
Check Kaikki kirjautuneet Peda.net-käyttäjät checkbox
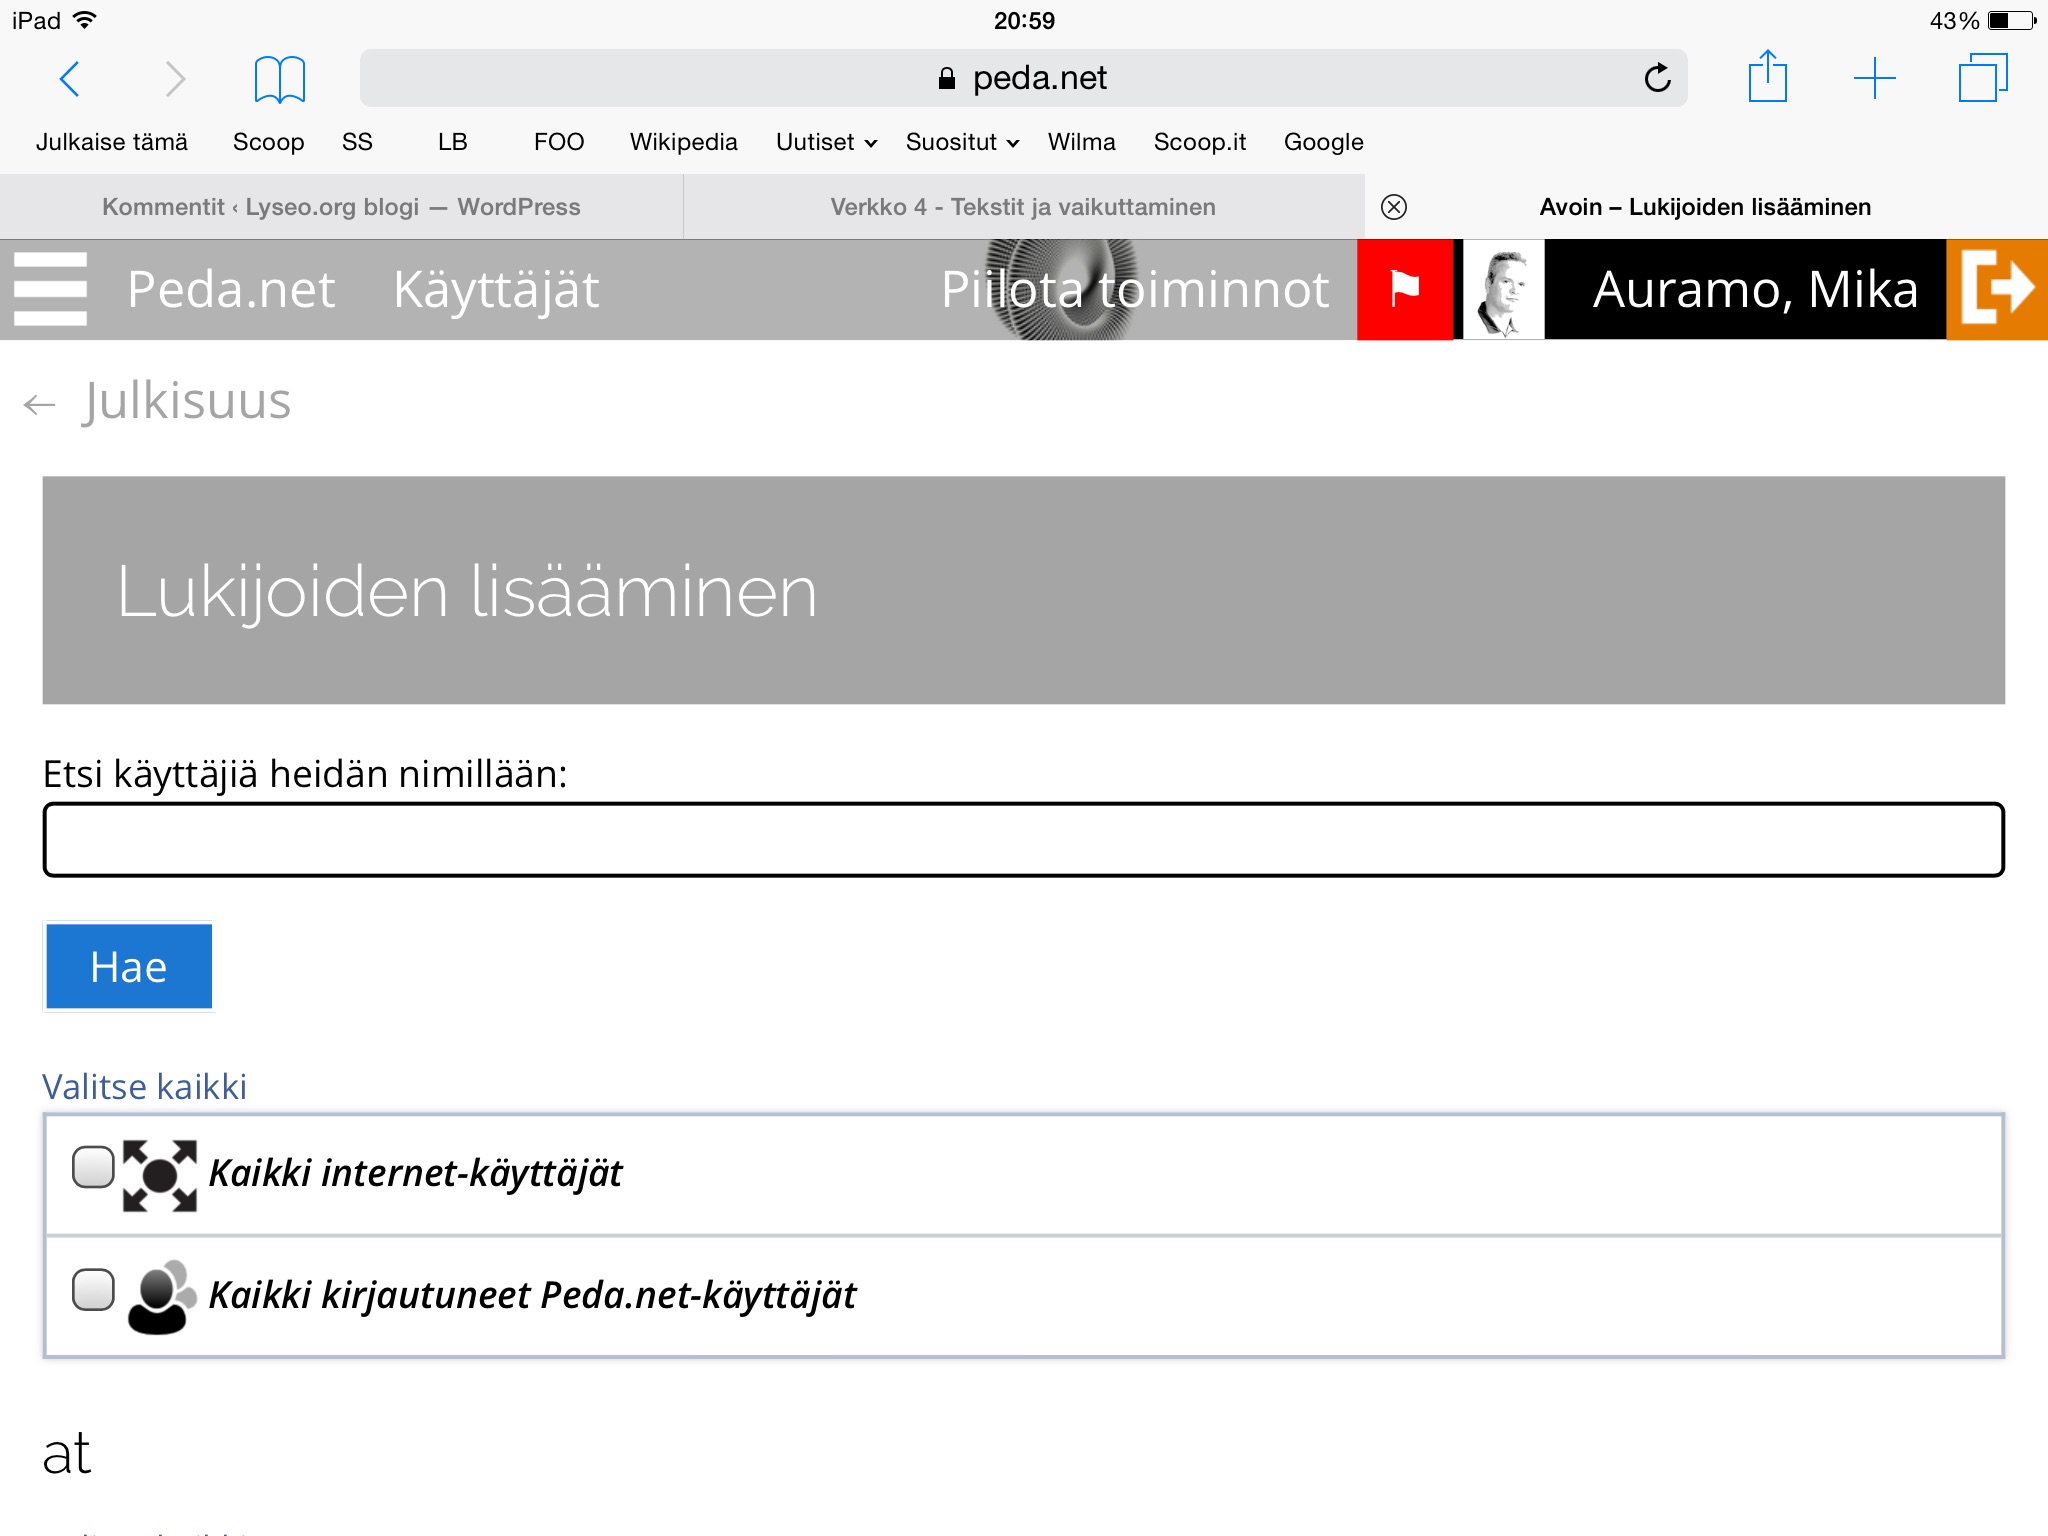93,1289
